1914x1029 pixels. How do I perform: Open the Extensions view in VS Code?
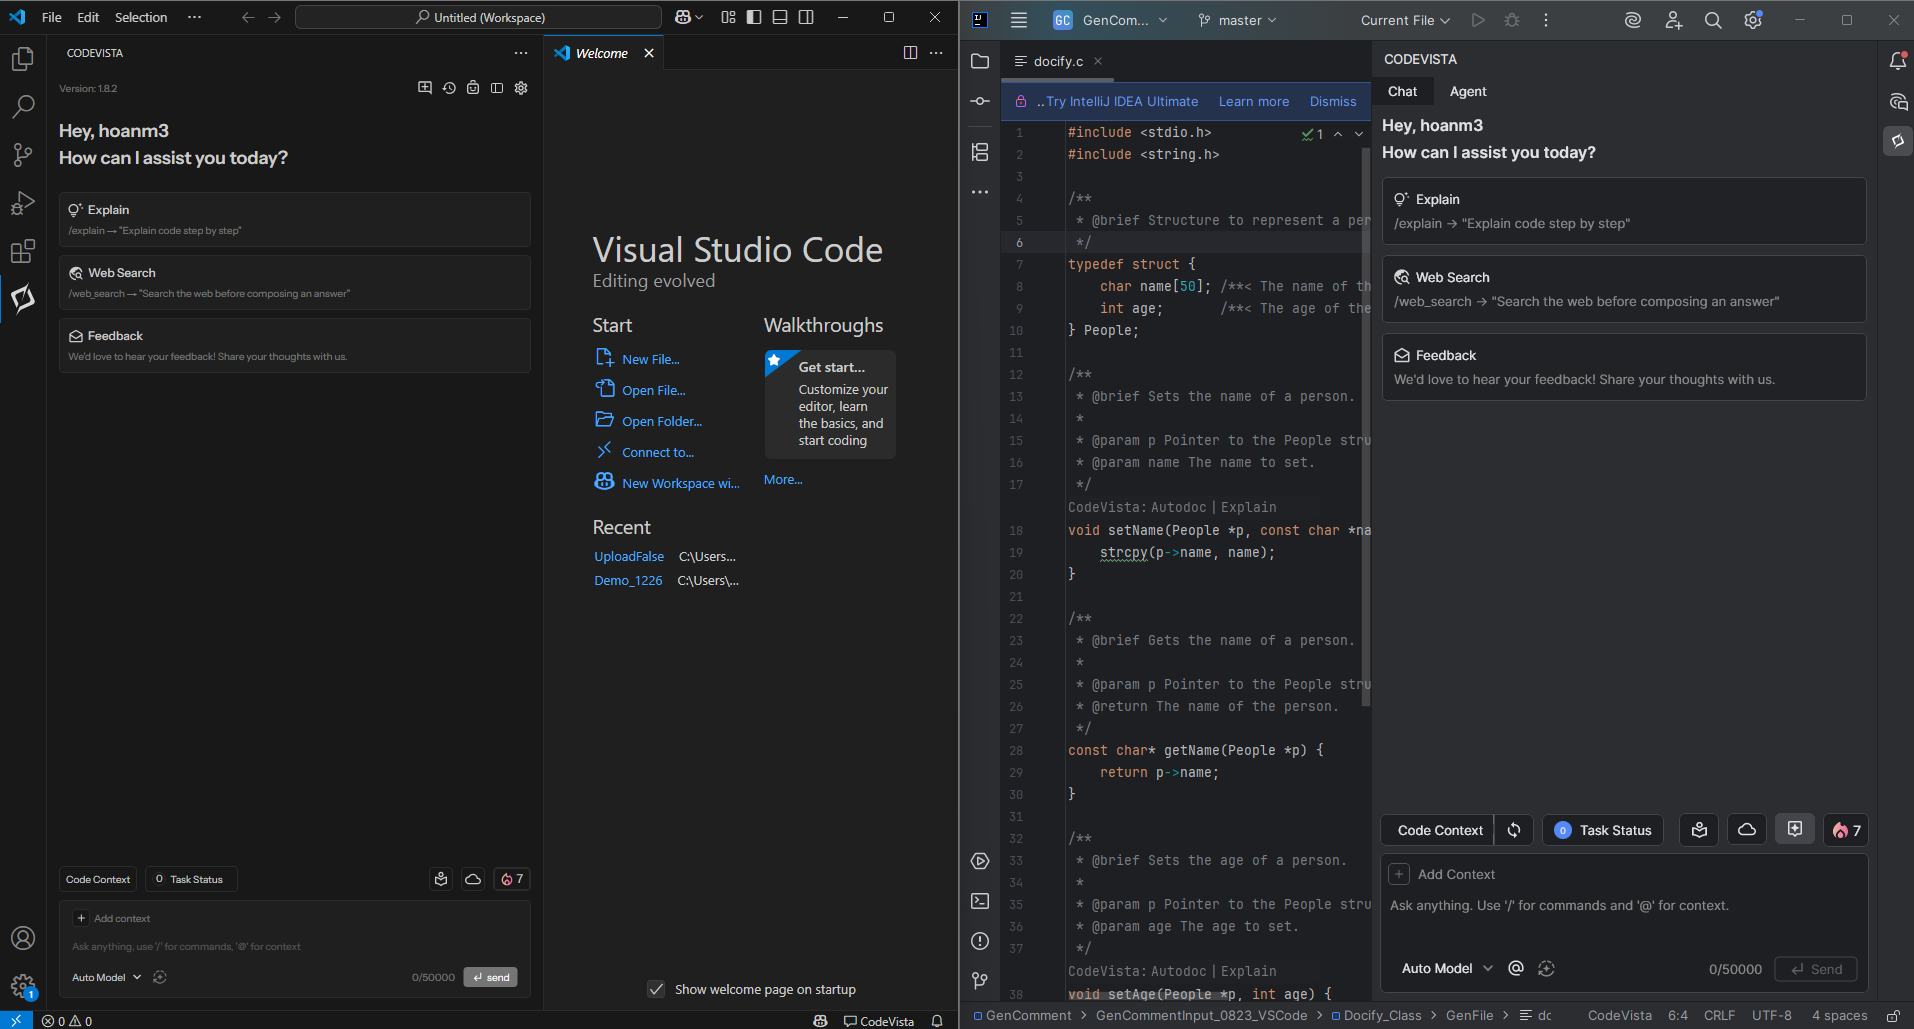pos(23,251)
